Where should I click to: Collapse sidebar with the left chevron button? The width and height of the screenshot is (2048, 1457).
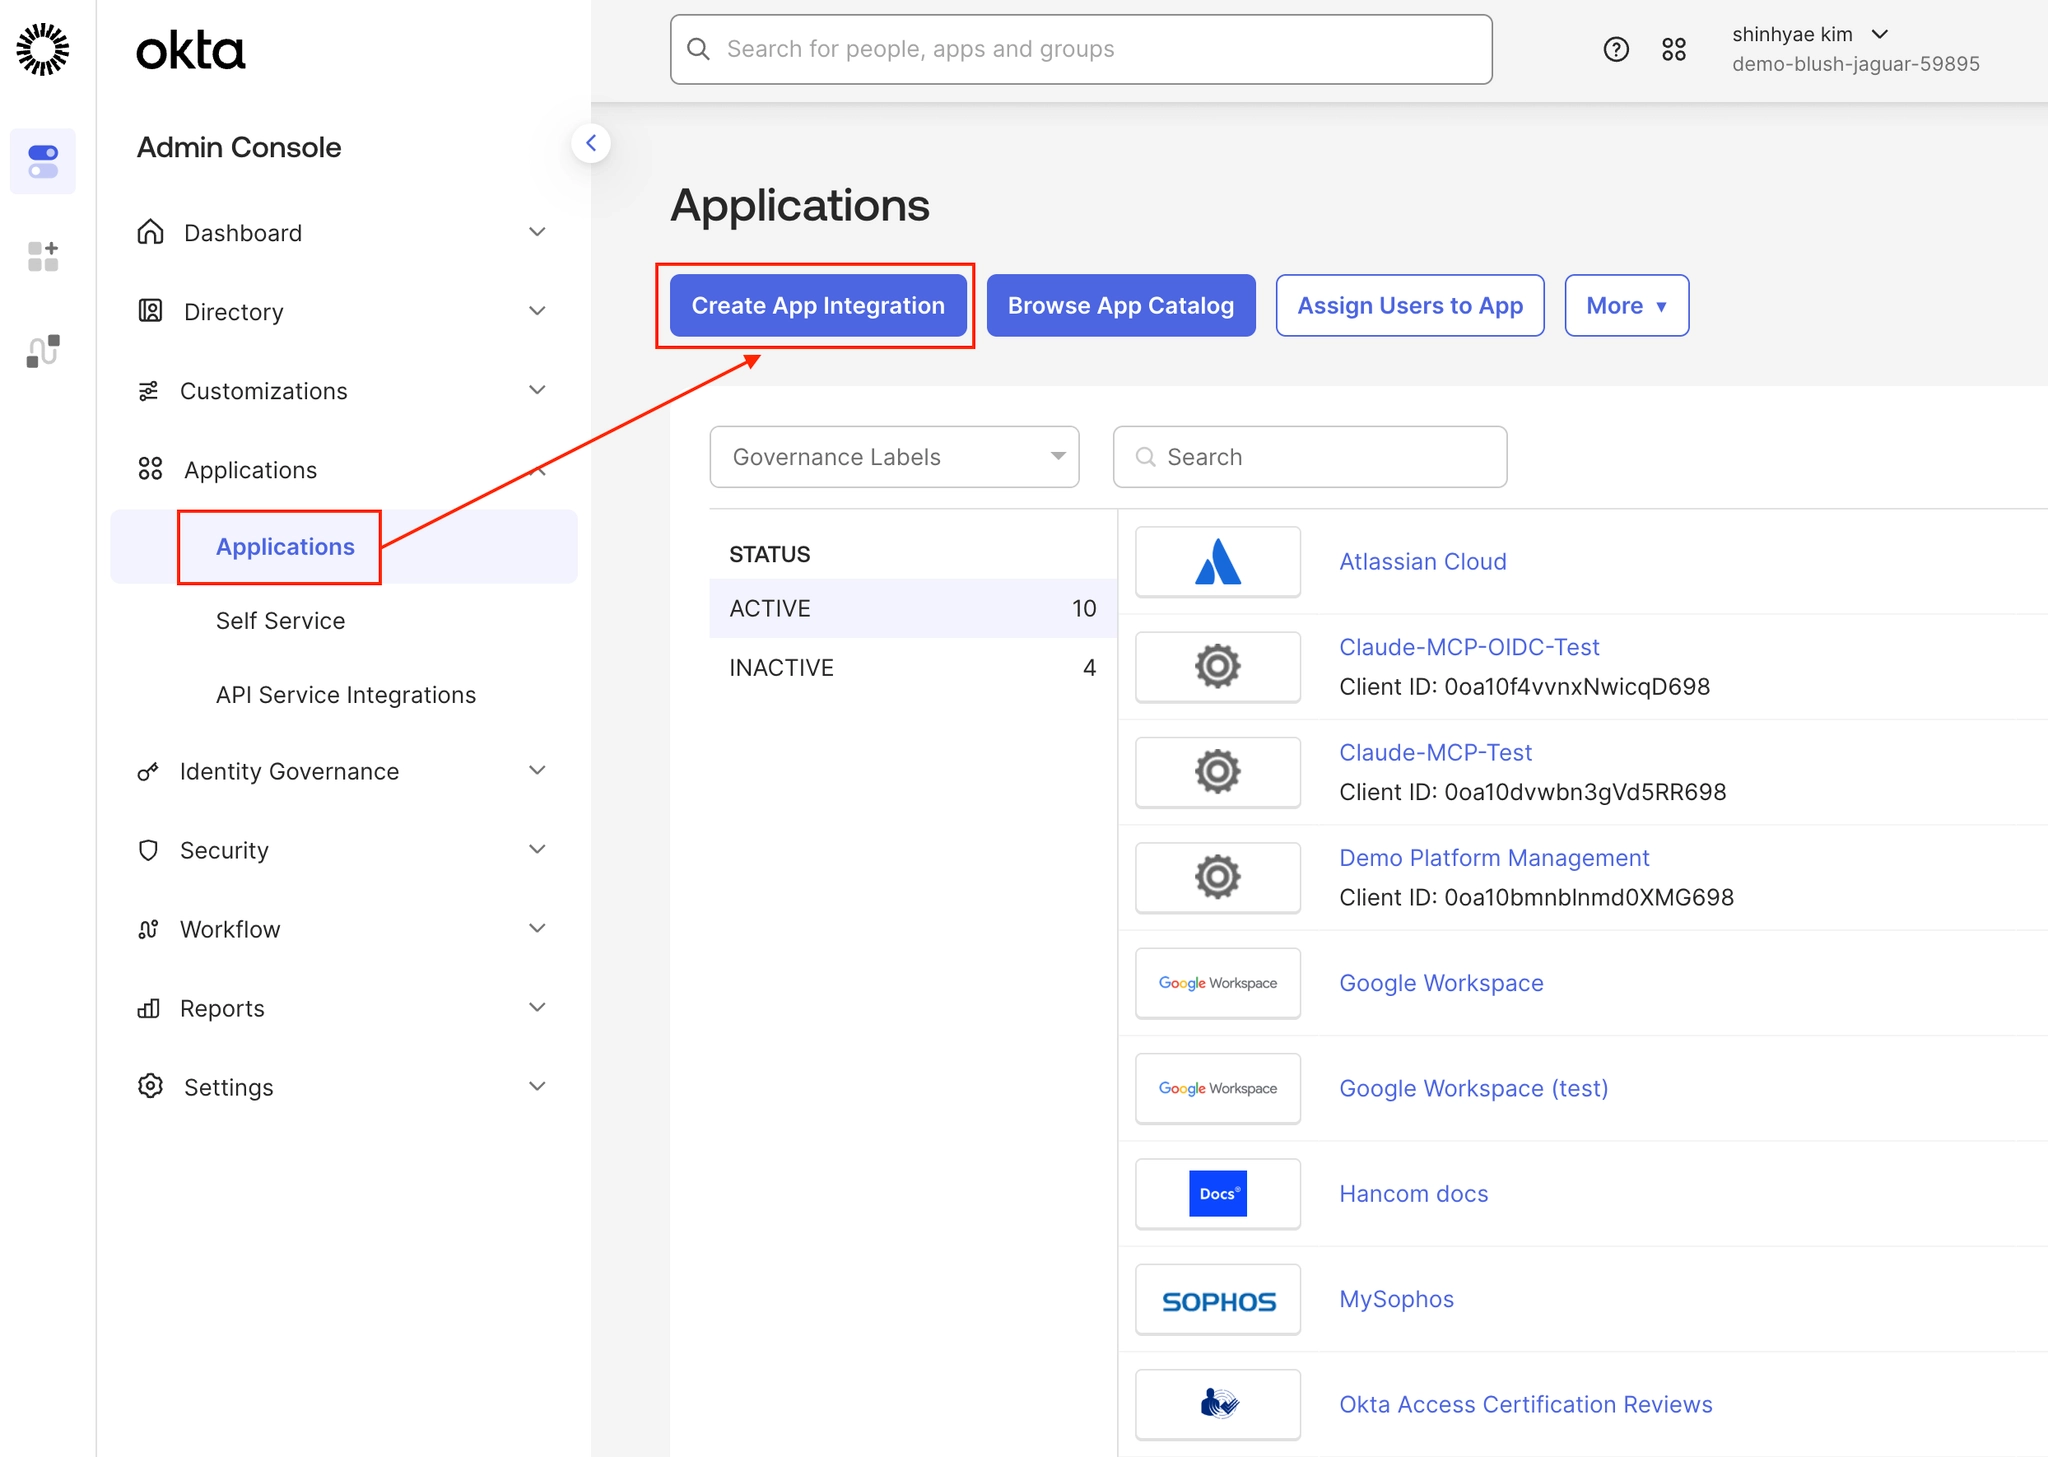[x=591, y=143]
